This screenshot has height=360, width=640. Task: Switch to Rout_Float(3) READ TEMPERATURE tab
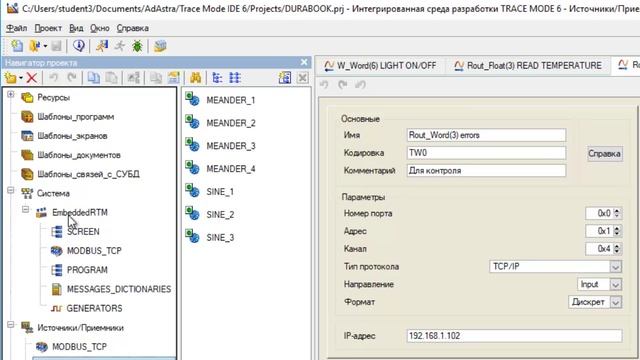[528, 66]
